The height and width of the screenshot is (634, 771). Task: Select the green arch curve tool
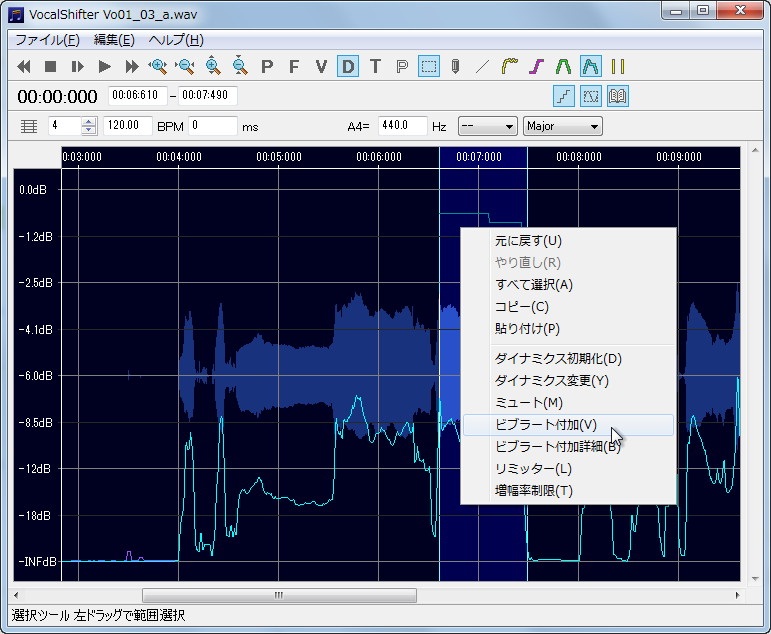pyautogui.click(x=563, y=66)
